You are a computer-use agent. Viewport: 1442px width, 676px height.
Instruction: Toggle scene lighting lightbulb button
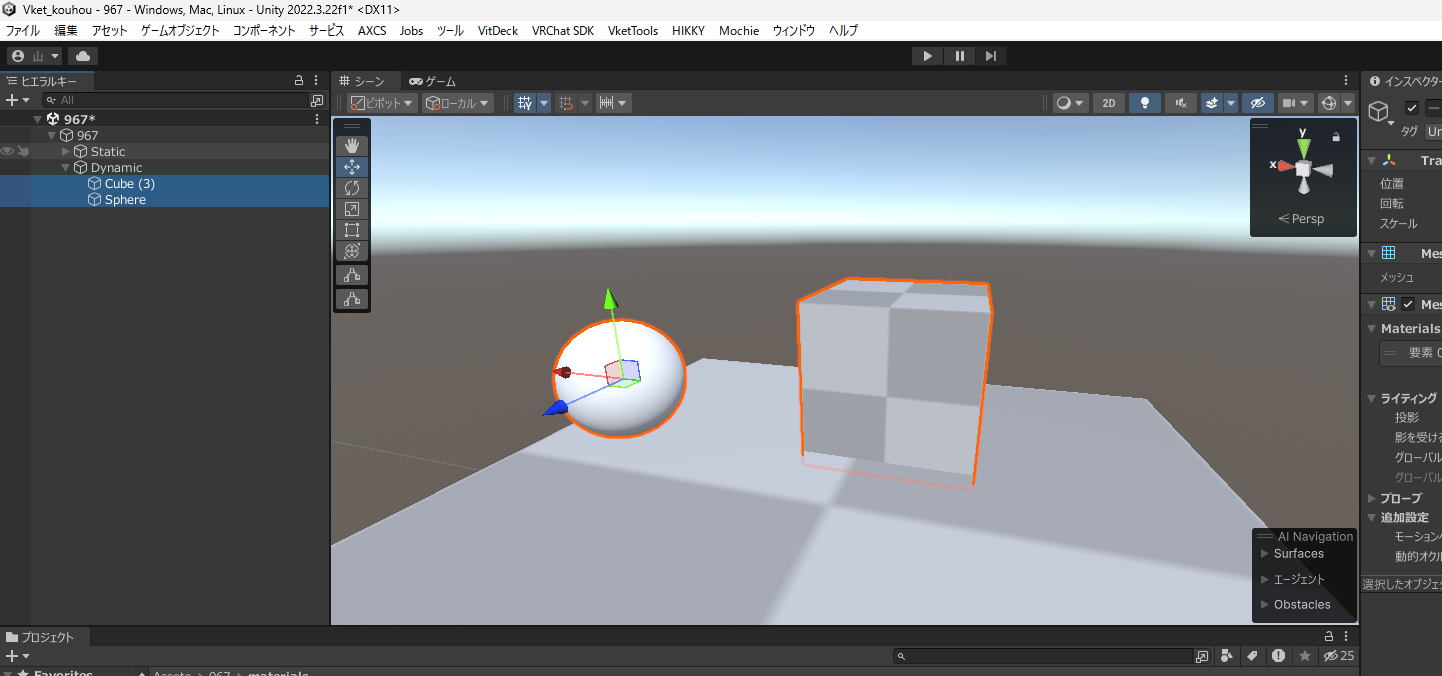(x=1144, y=103)
